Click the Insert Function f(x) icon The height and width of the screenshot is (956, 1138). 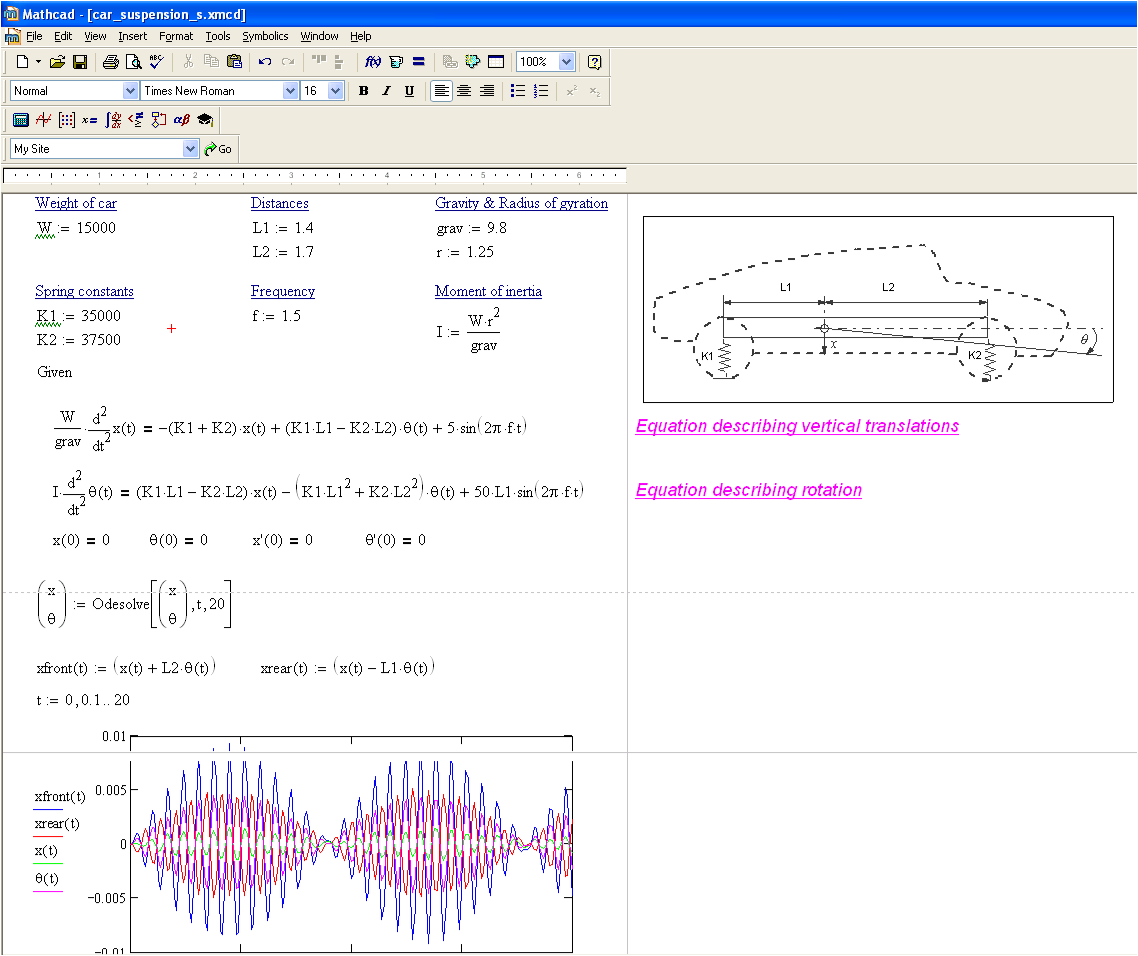[x=373, y=62]
